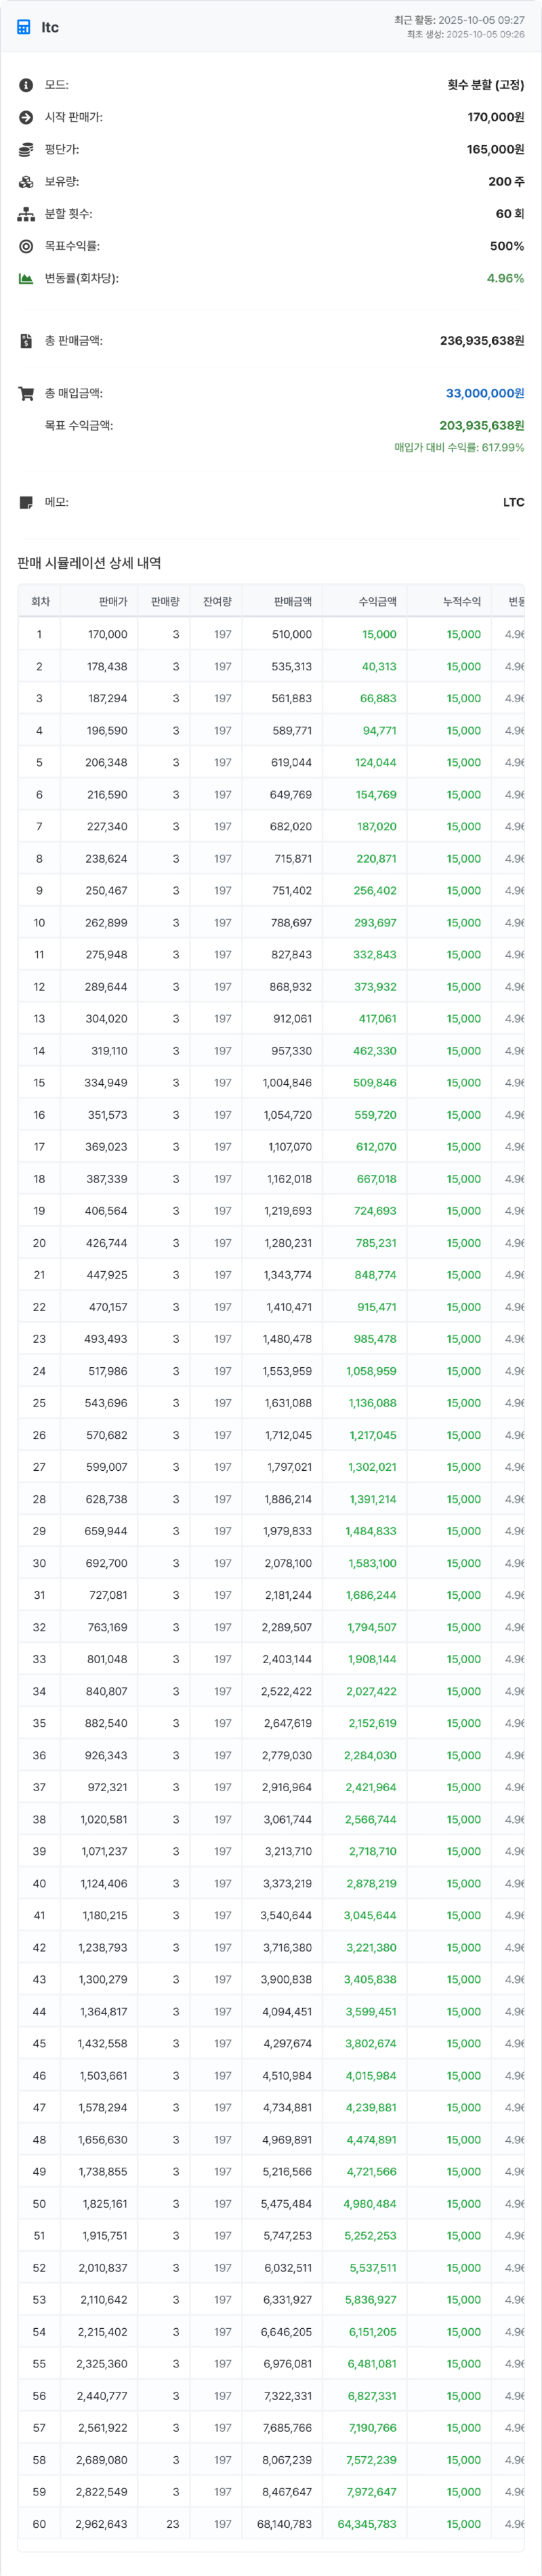Viewport: 542px width, 2576px height.
Task: Click the cubes icon beside 보유량
Action: click(26, 182)
